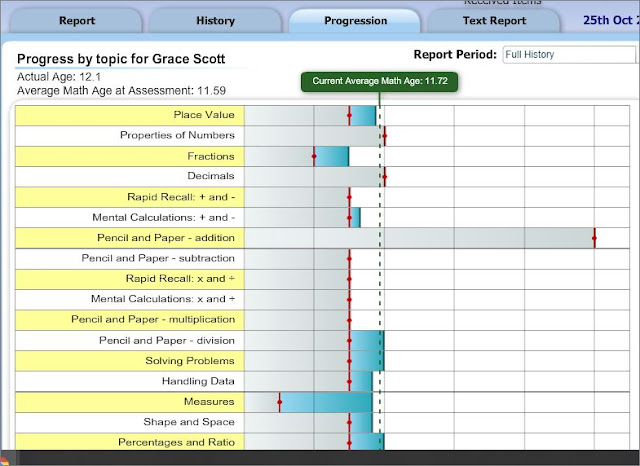Open the Report Period dropdown
This screenshot has height=466, width=640.
pyautogui.click(x=569, y=55)
